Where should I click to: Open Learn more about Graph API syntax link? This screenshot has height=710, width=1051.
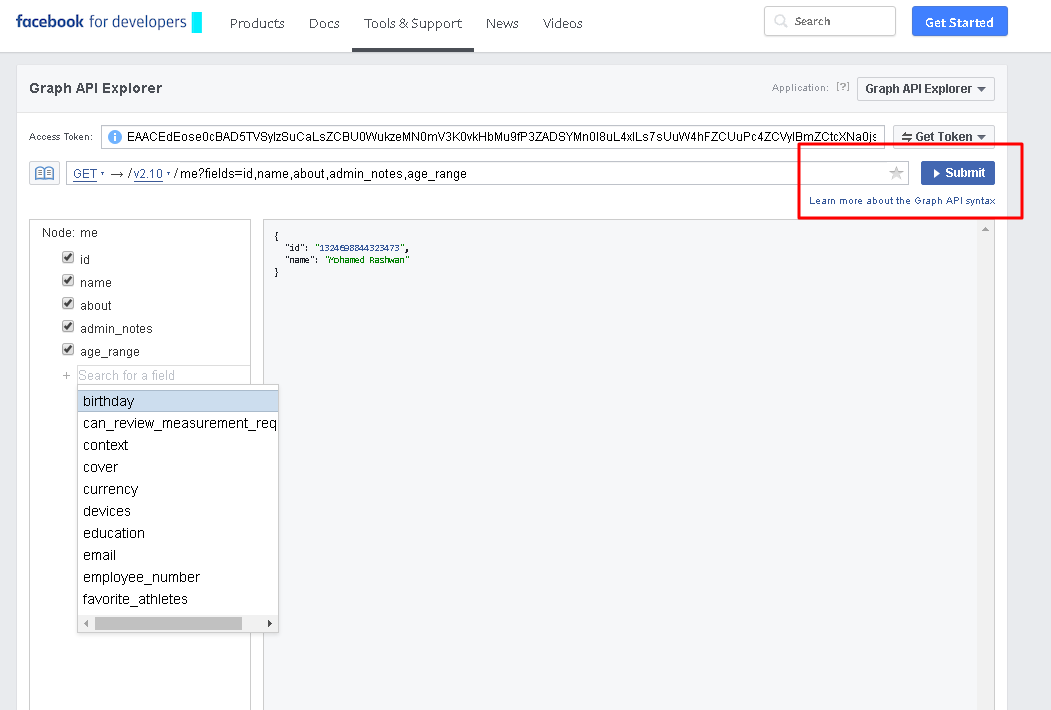tap(902, 201)
